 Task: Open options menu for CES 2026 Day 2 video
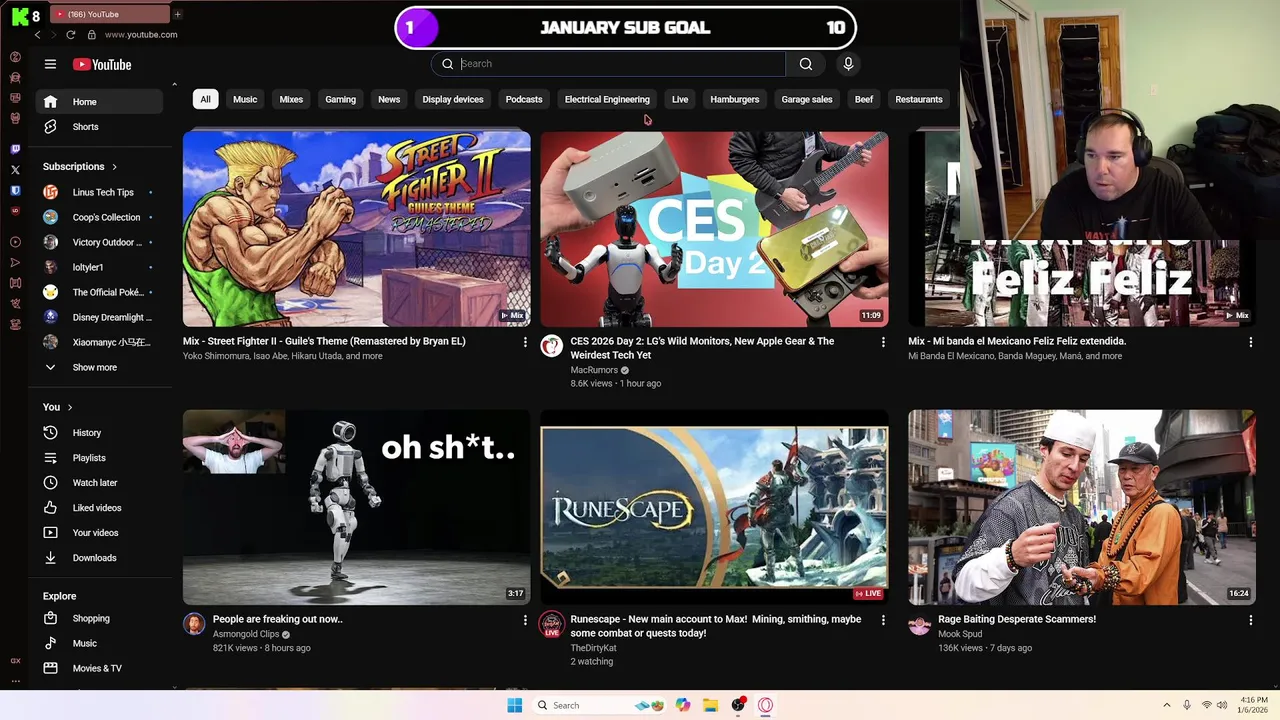pos(883,342)
